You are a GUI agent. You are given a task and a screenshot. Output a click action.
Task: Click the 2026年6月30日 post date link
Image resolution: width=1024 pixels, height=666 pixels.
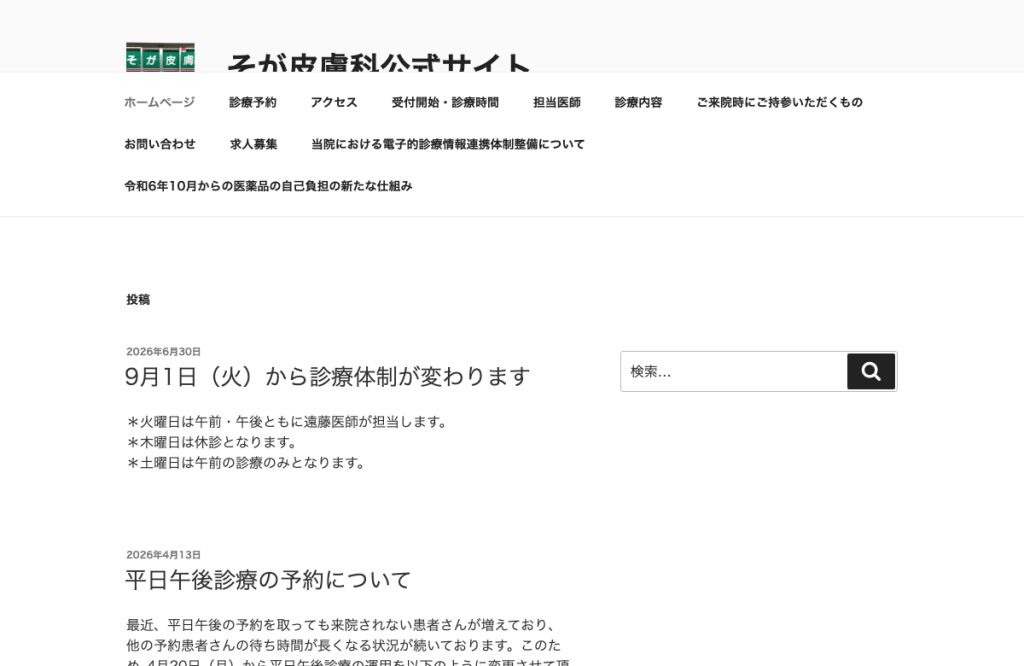163,351
